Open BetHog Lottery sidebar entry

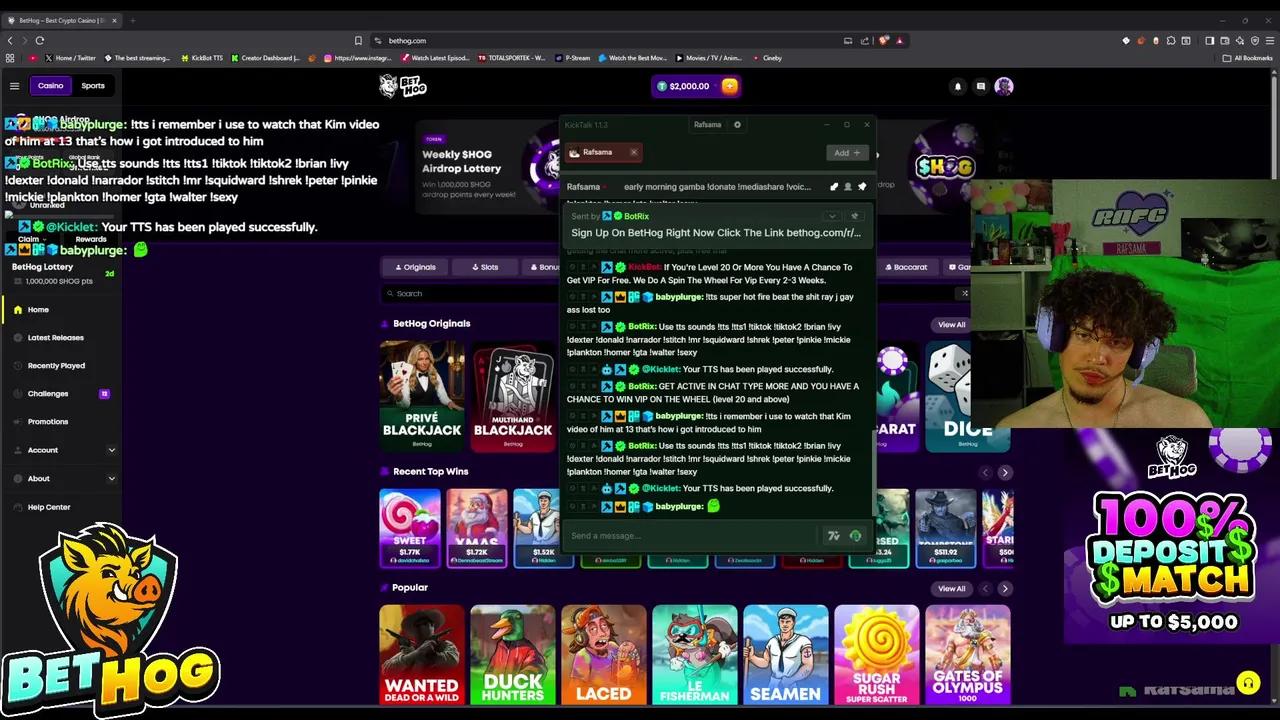pos(62,274)
